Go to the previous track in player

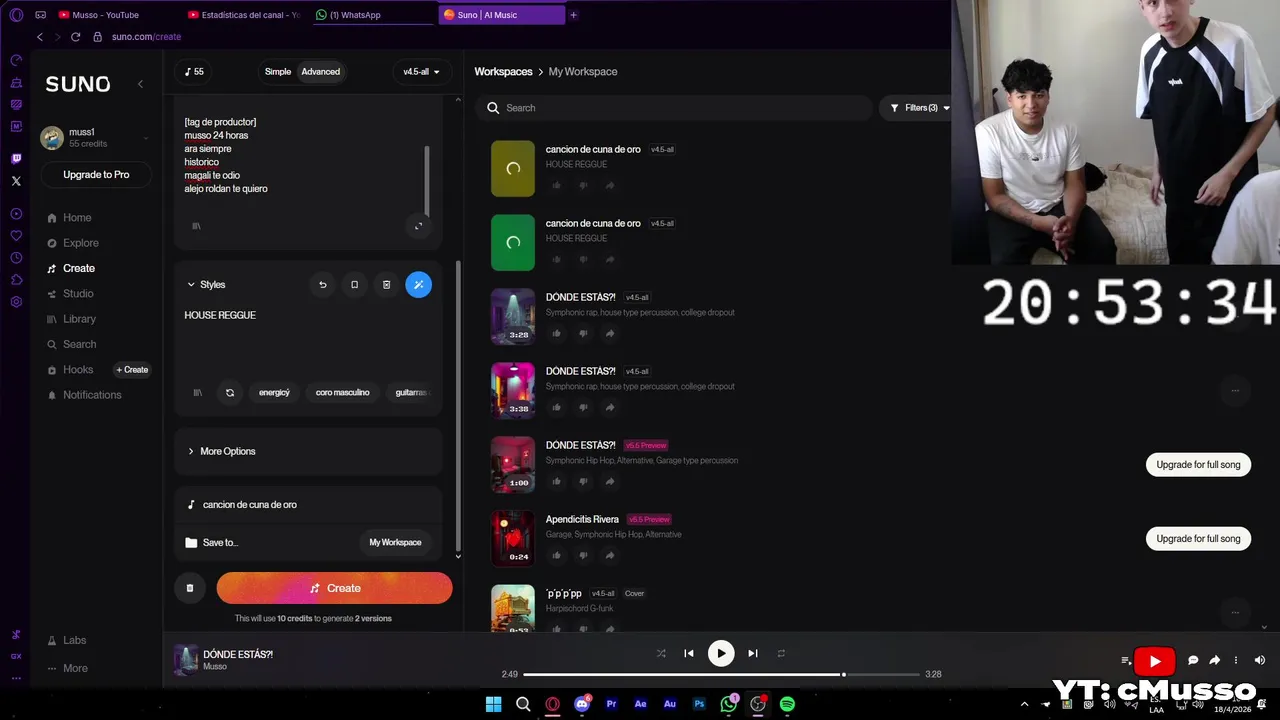pyautogui.click(x=689, y=653)
